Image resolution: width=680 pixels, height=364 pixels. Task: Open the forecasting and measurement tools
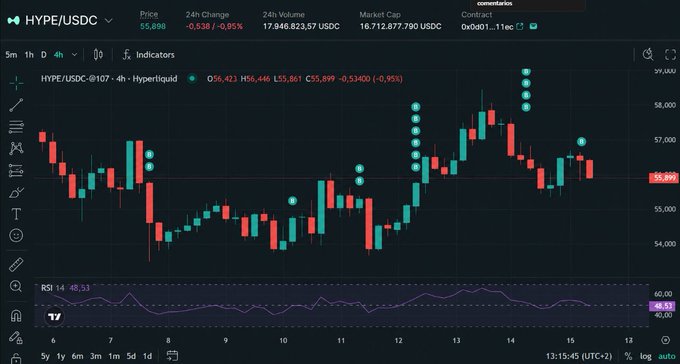point(16,171)
